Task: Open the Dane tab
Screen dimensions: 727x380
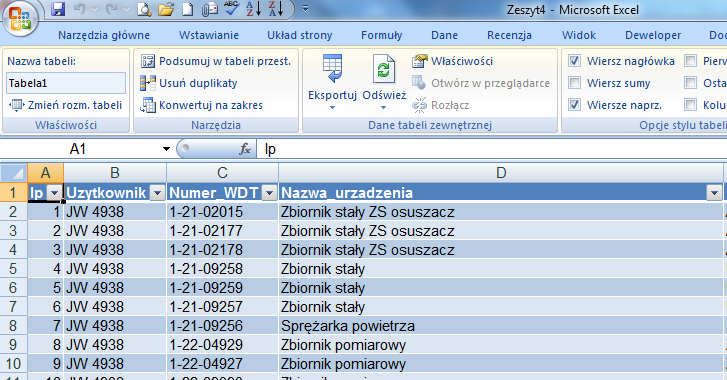Action: coord(444,35)
